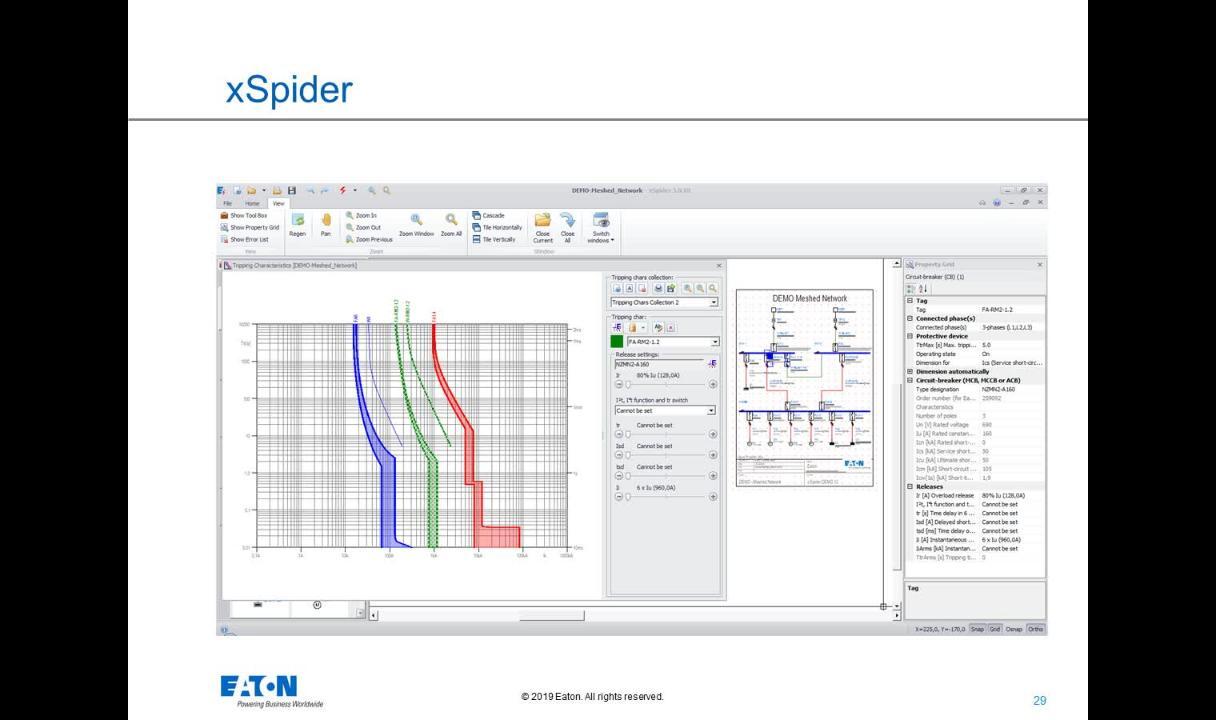
Task: Toggle Snap in the status bar
Action: 978,629
